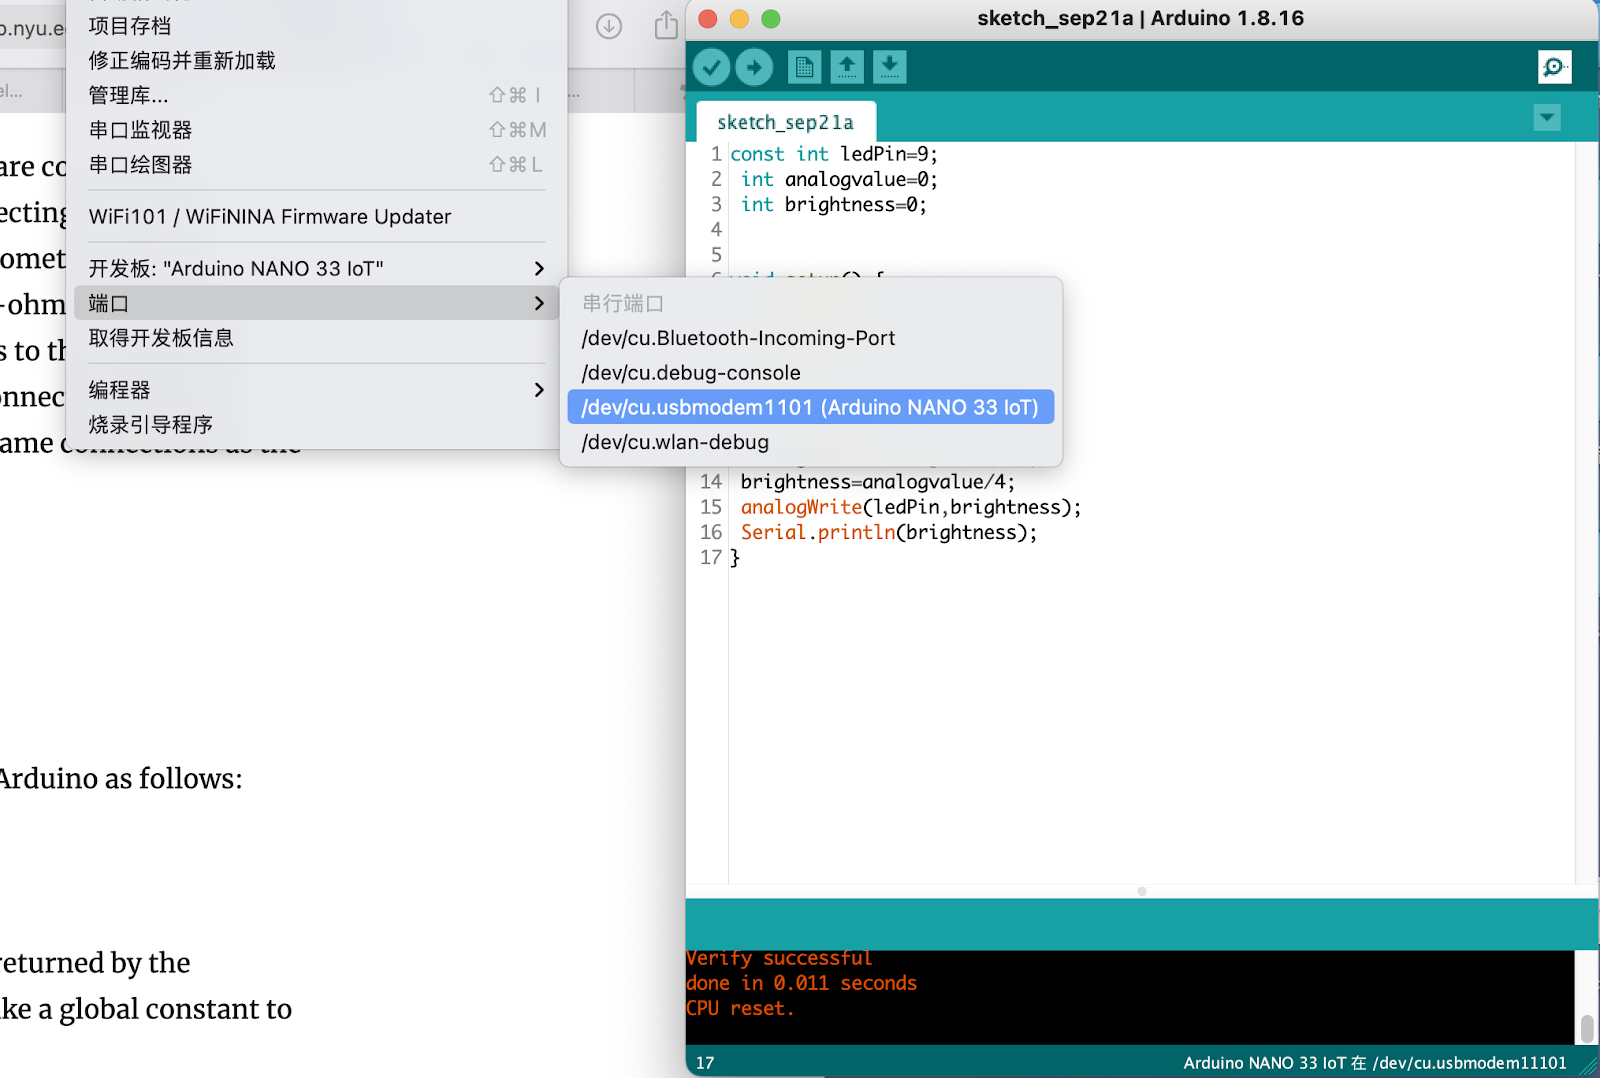Open 管理库... from the menu
This screenshot has height=1078, width=1600.
[316, 95]
